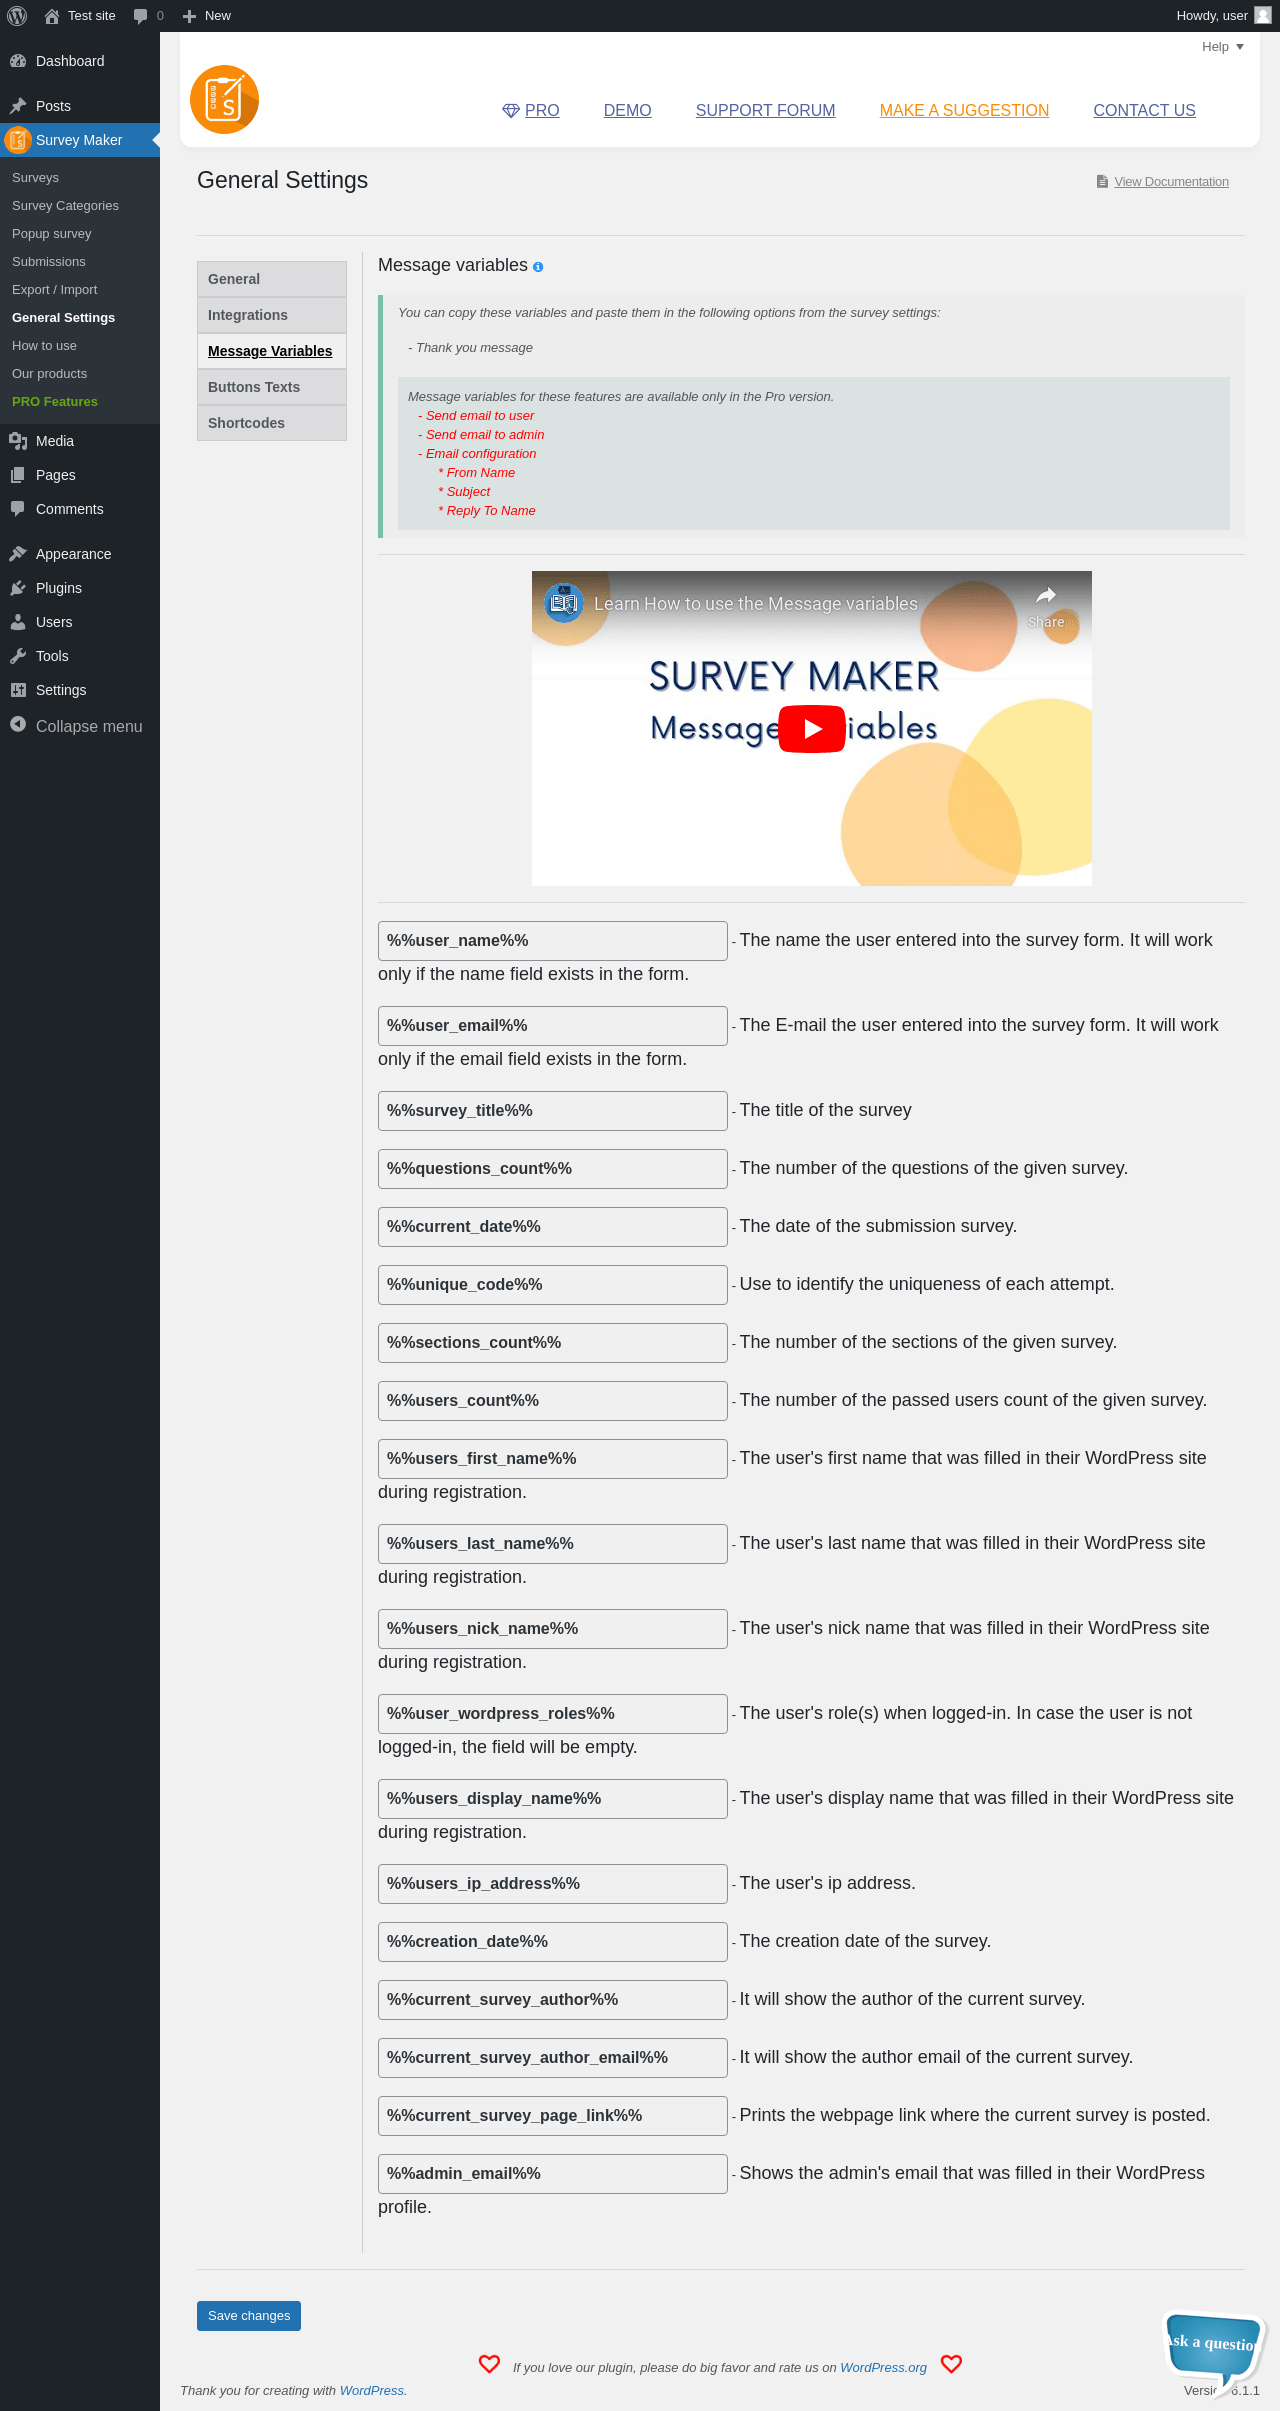Image resolution: width=1280 pixels, height=2411 pixels.
Task: Open the SUPPORT FORUM link
Action: (765, 111)
